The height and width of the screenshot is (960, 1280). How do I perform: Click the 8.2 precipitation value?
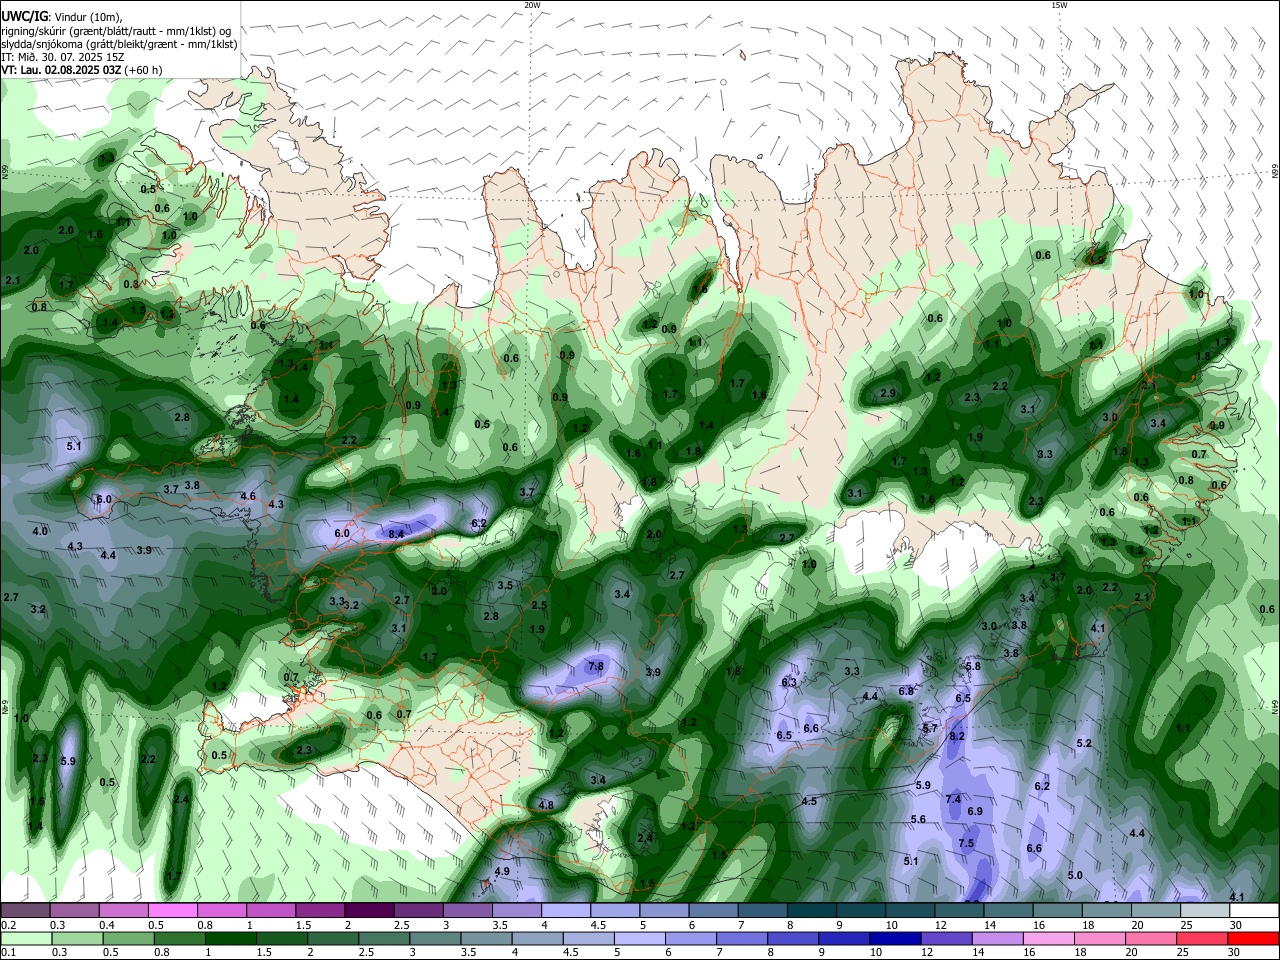coord(956,736)
